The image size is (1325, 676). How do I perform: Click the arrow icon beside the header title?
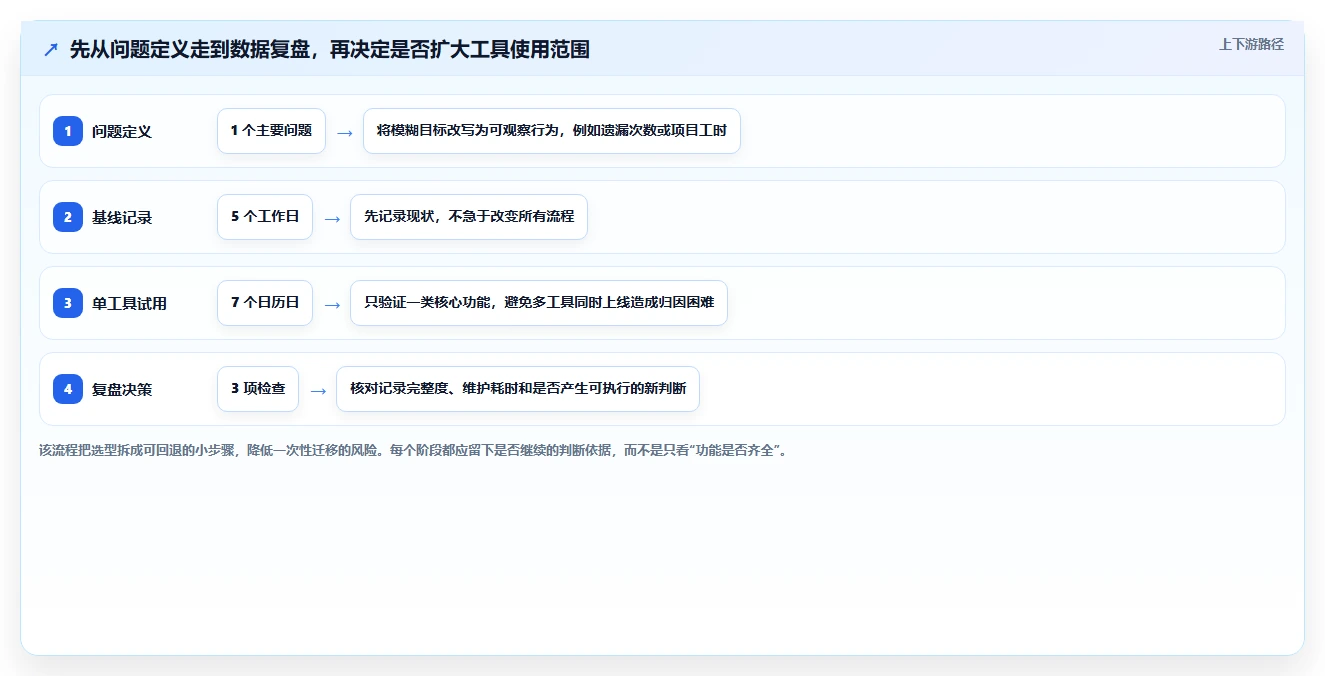[x=51, y=49]
